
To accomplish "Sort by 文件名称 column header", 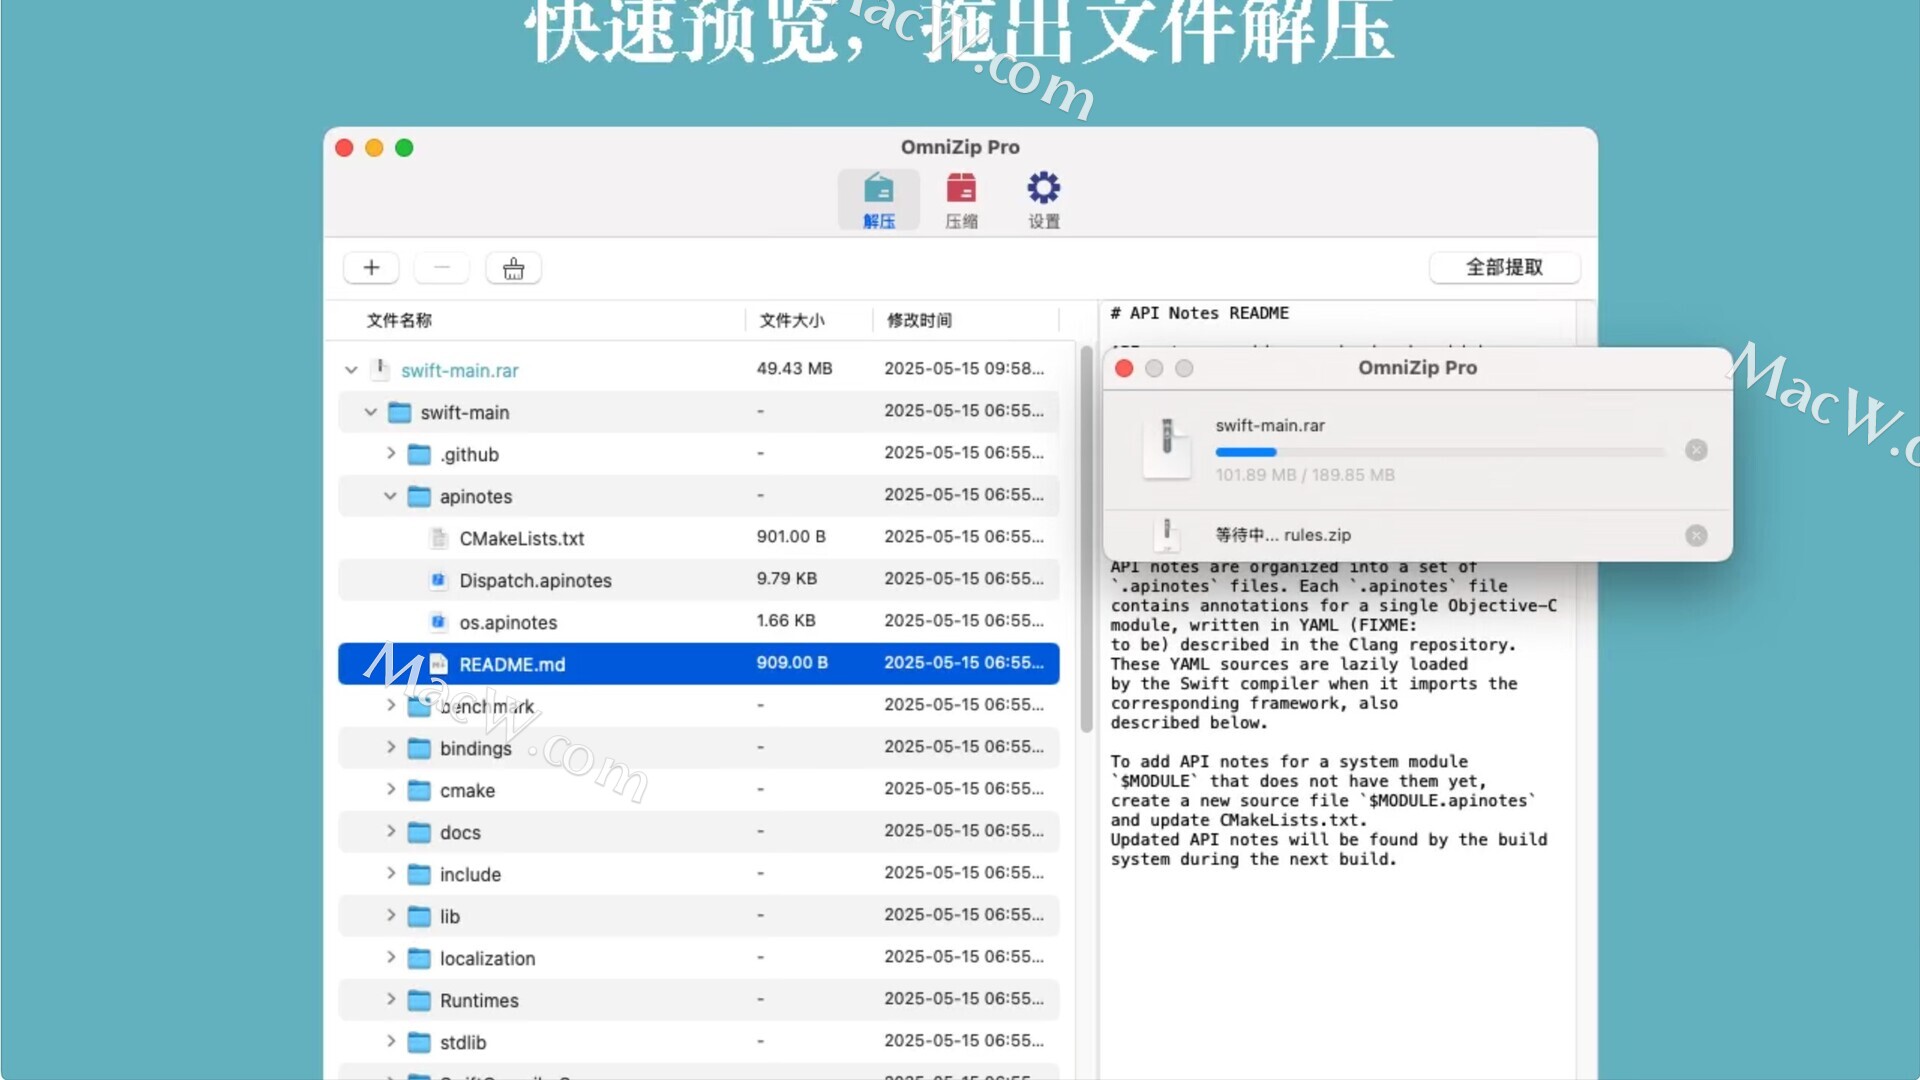I will pyautogui.click(x=399, y=320).
